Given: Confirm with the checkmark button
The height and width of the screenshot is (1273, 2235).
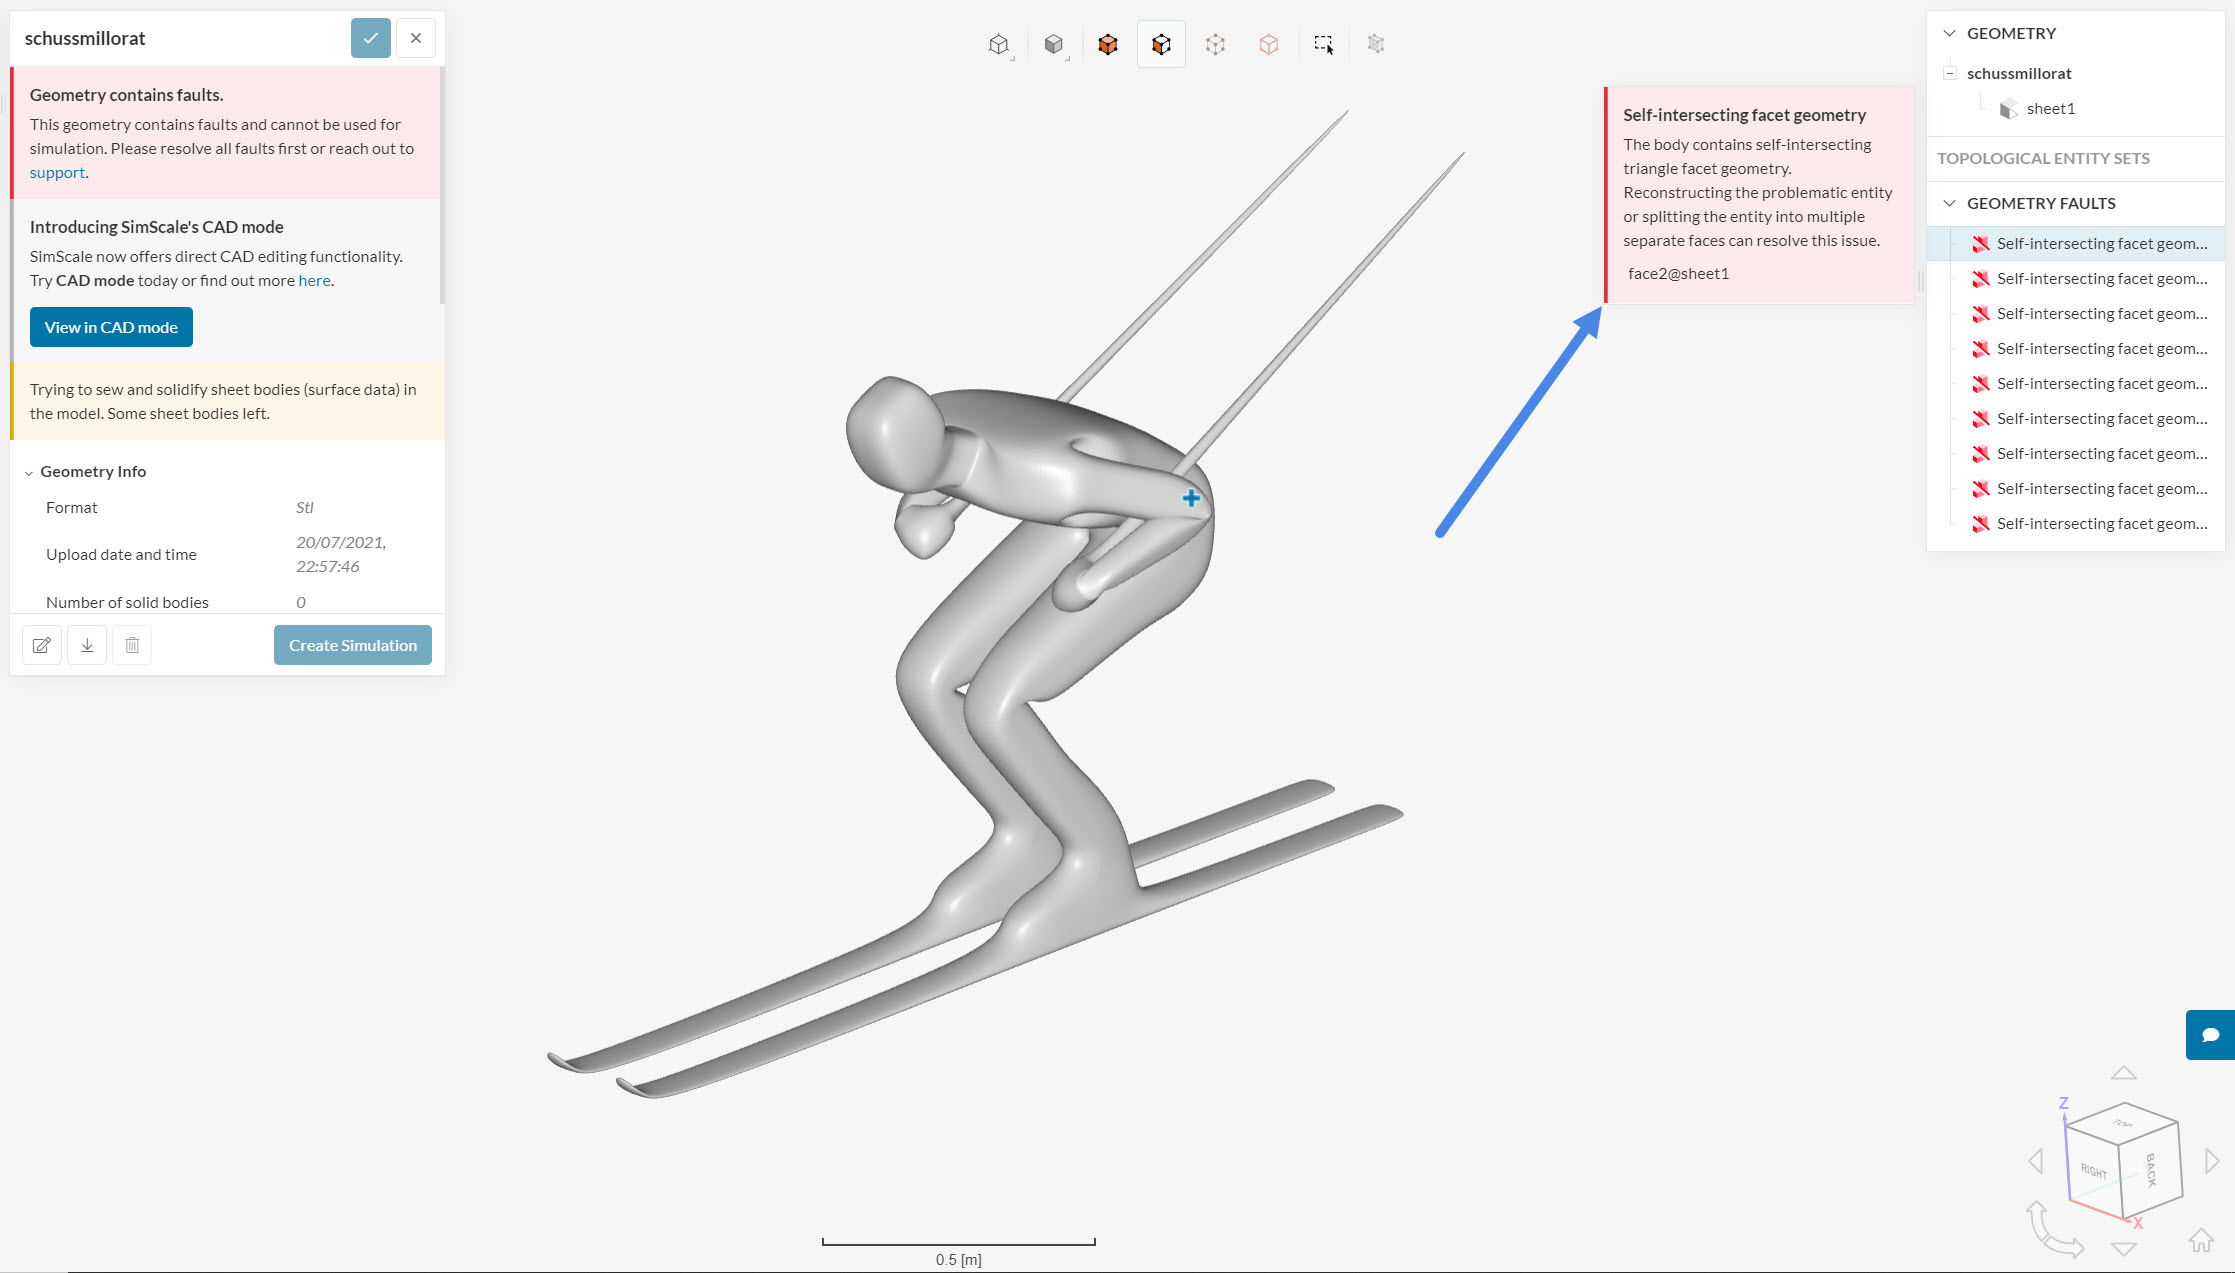Looking at the screenshot, I should [370, 38].
